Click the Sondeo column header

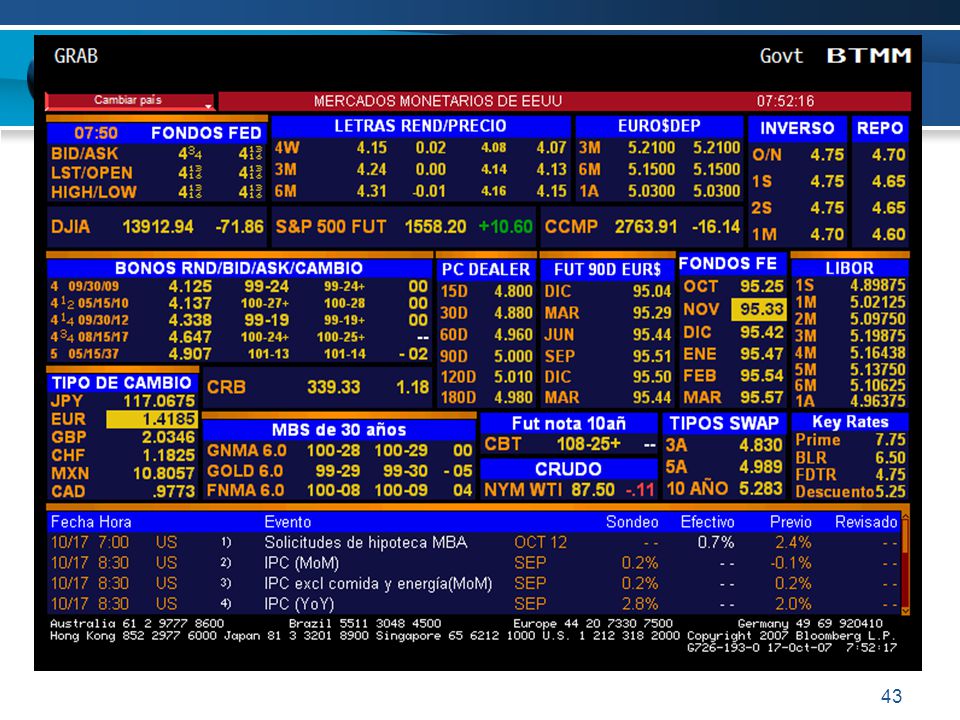(x=632, y=522)
